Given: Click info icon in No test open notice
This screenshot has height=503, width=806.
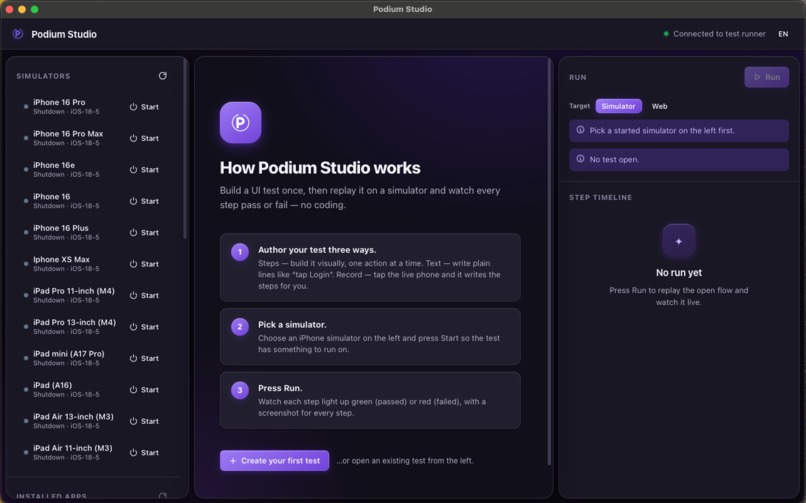Looking at the screenshot, I should [580, 159].
